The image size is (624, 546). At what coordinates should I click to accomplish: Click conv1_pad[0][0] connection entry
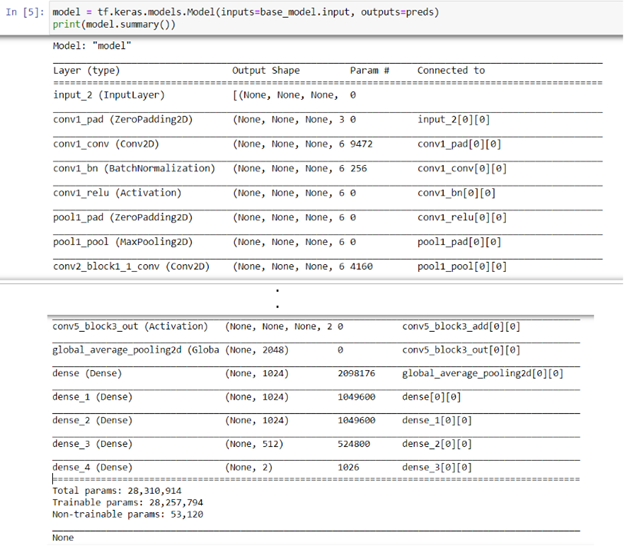coord(459,144)
